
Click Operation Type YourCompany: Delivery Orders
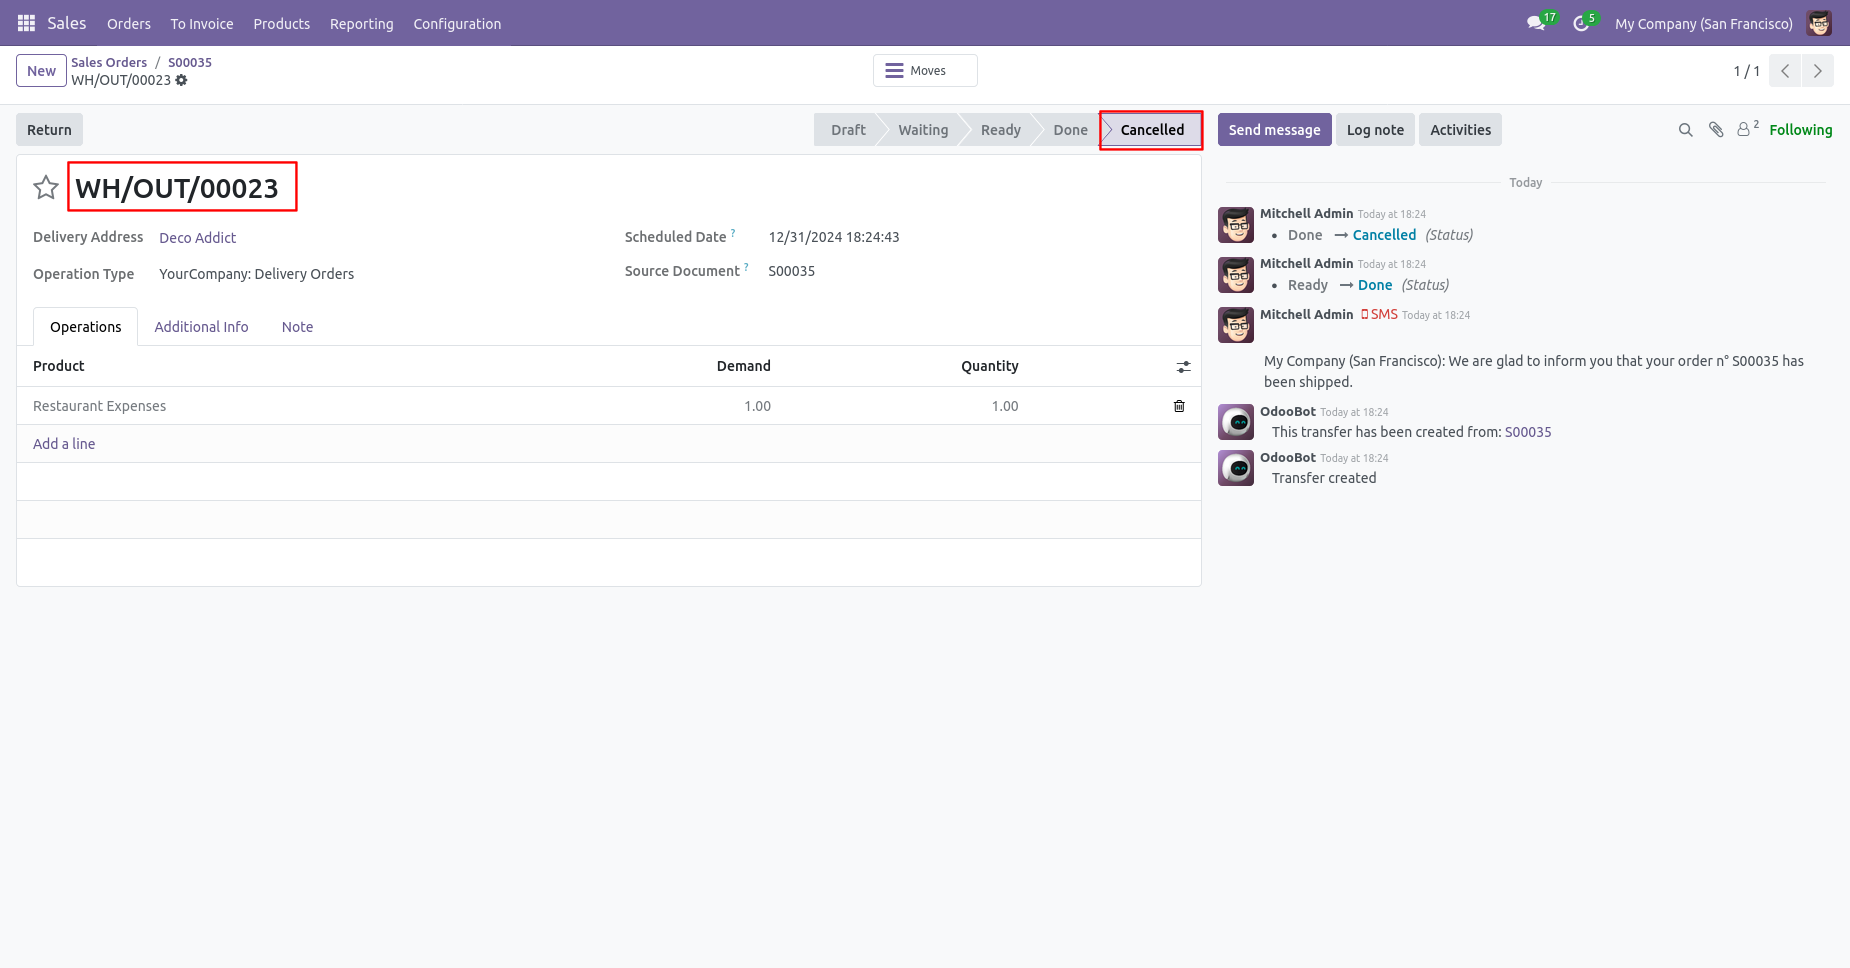tap(257, 274)
